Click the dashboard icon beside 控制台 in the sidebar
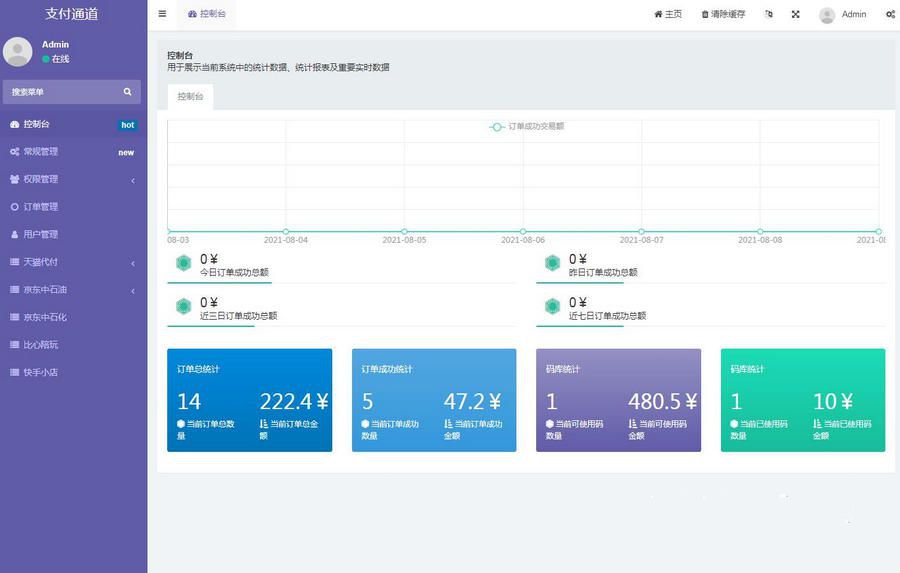This screenshot has width=900, height=573. [x=14, y=124]
